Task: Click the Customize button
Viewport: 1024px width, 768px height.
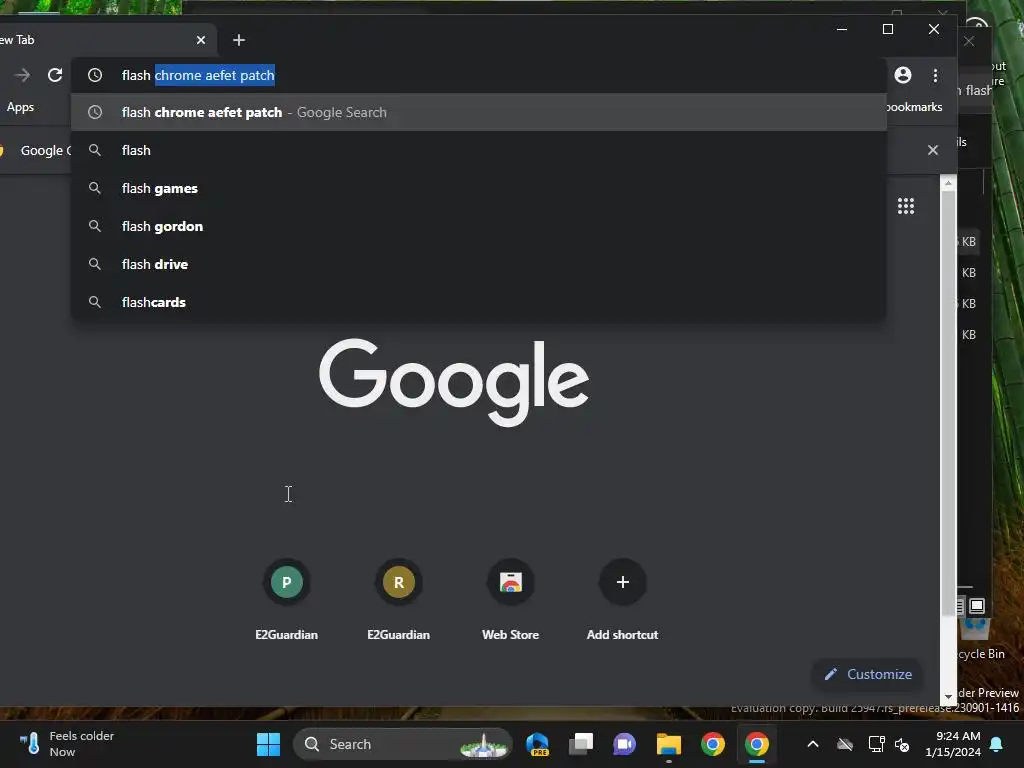Action: (868, 674)
